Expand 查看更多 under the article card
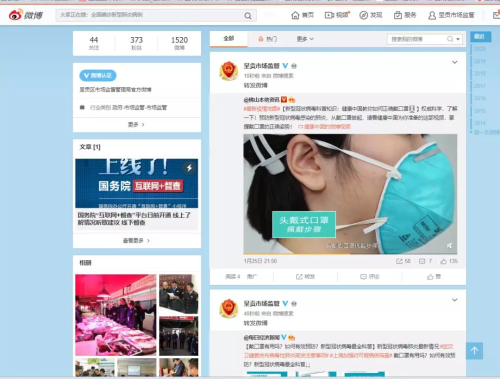This screenshot has width=500, height=379. point(136,240)
